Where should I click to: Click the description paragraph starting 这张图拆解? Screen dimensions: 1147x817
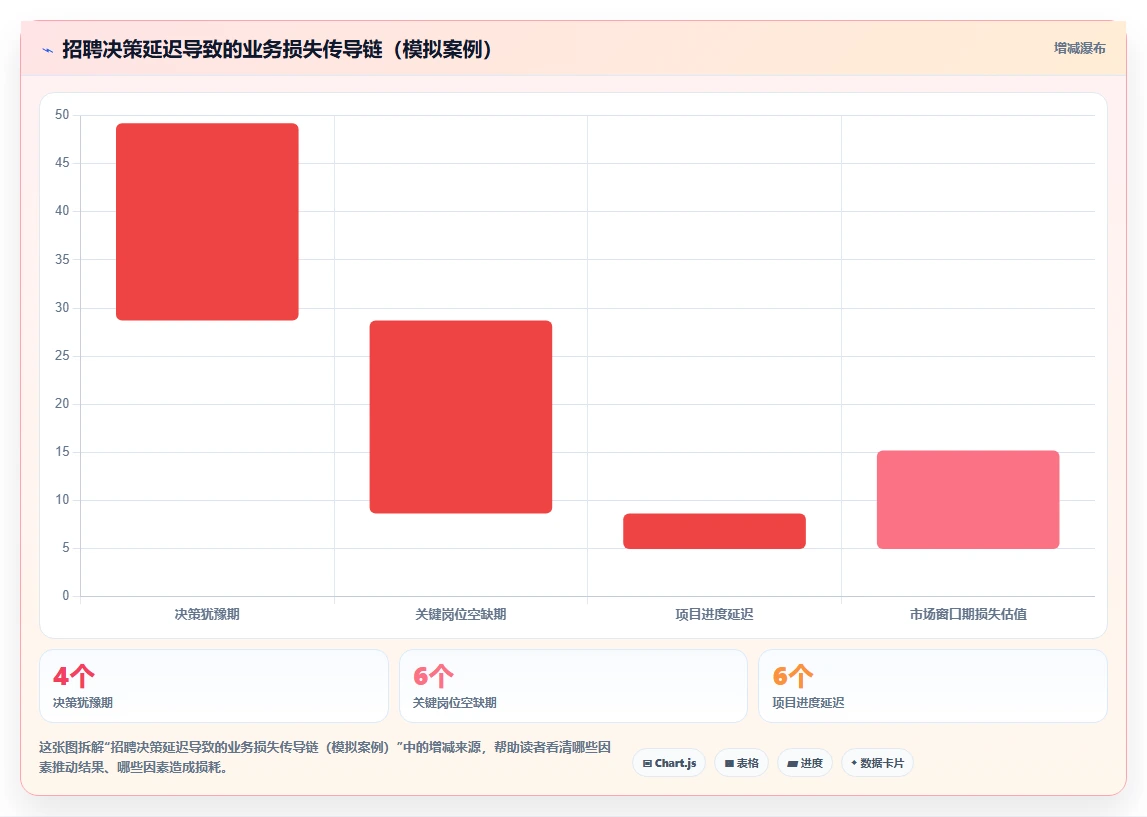(x=325, y=757)
